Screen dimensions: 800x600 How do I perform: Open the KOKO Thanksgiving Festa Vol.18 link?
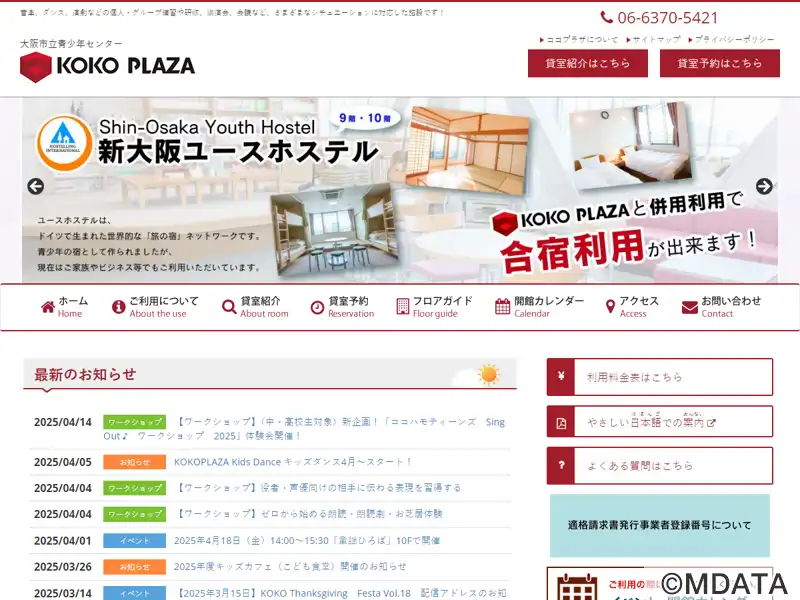340,593
